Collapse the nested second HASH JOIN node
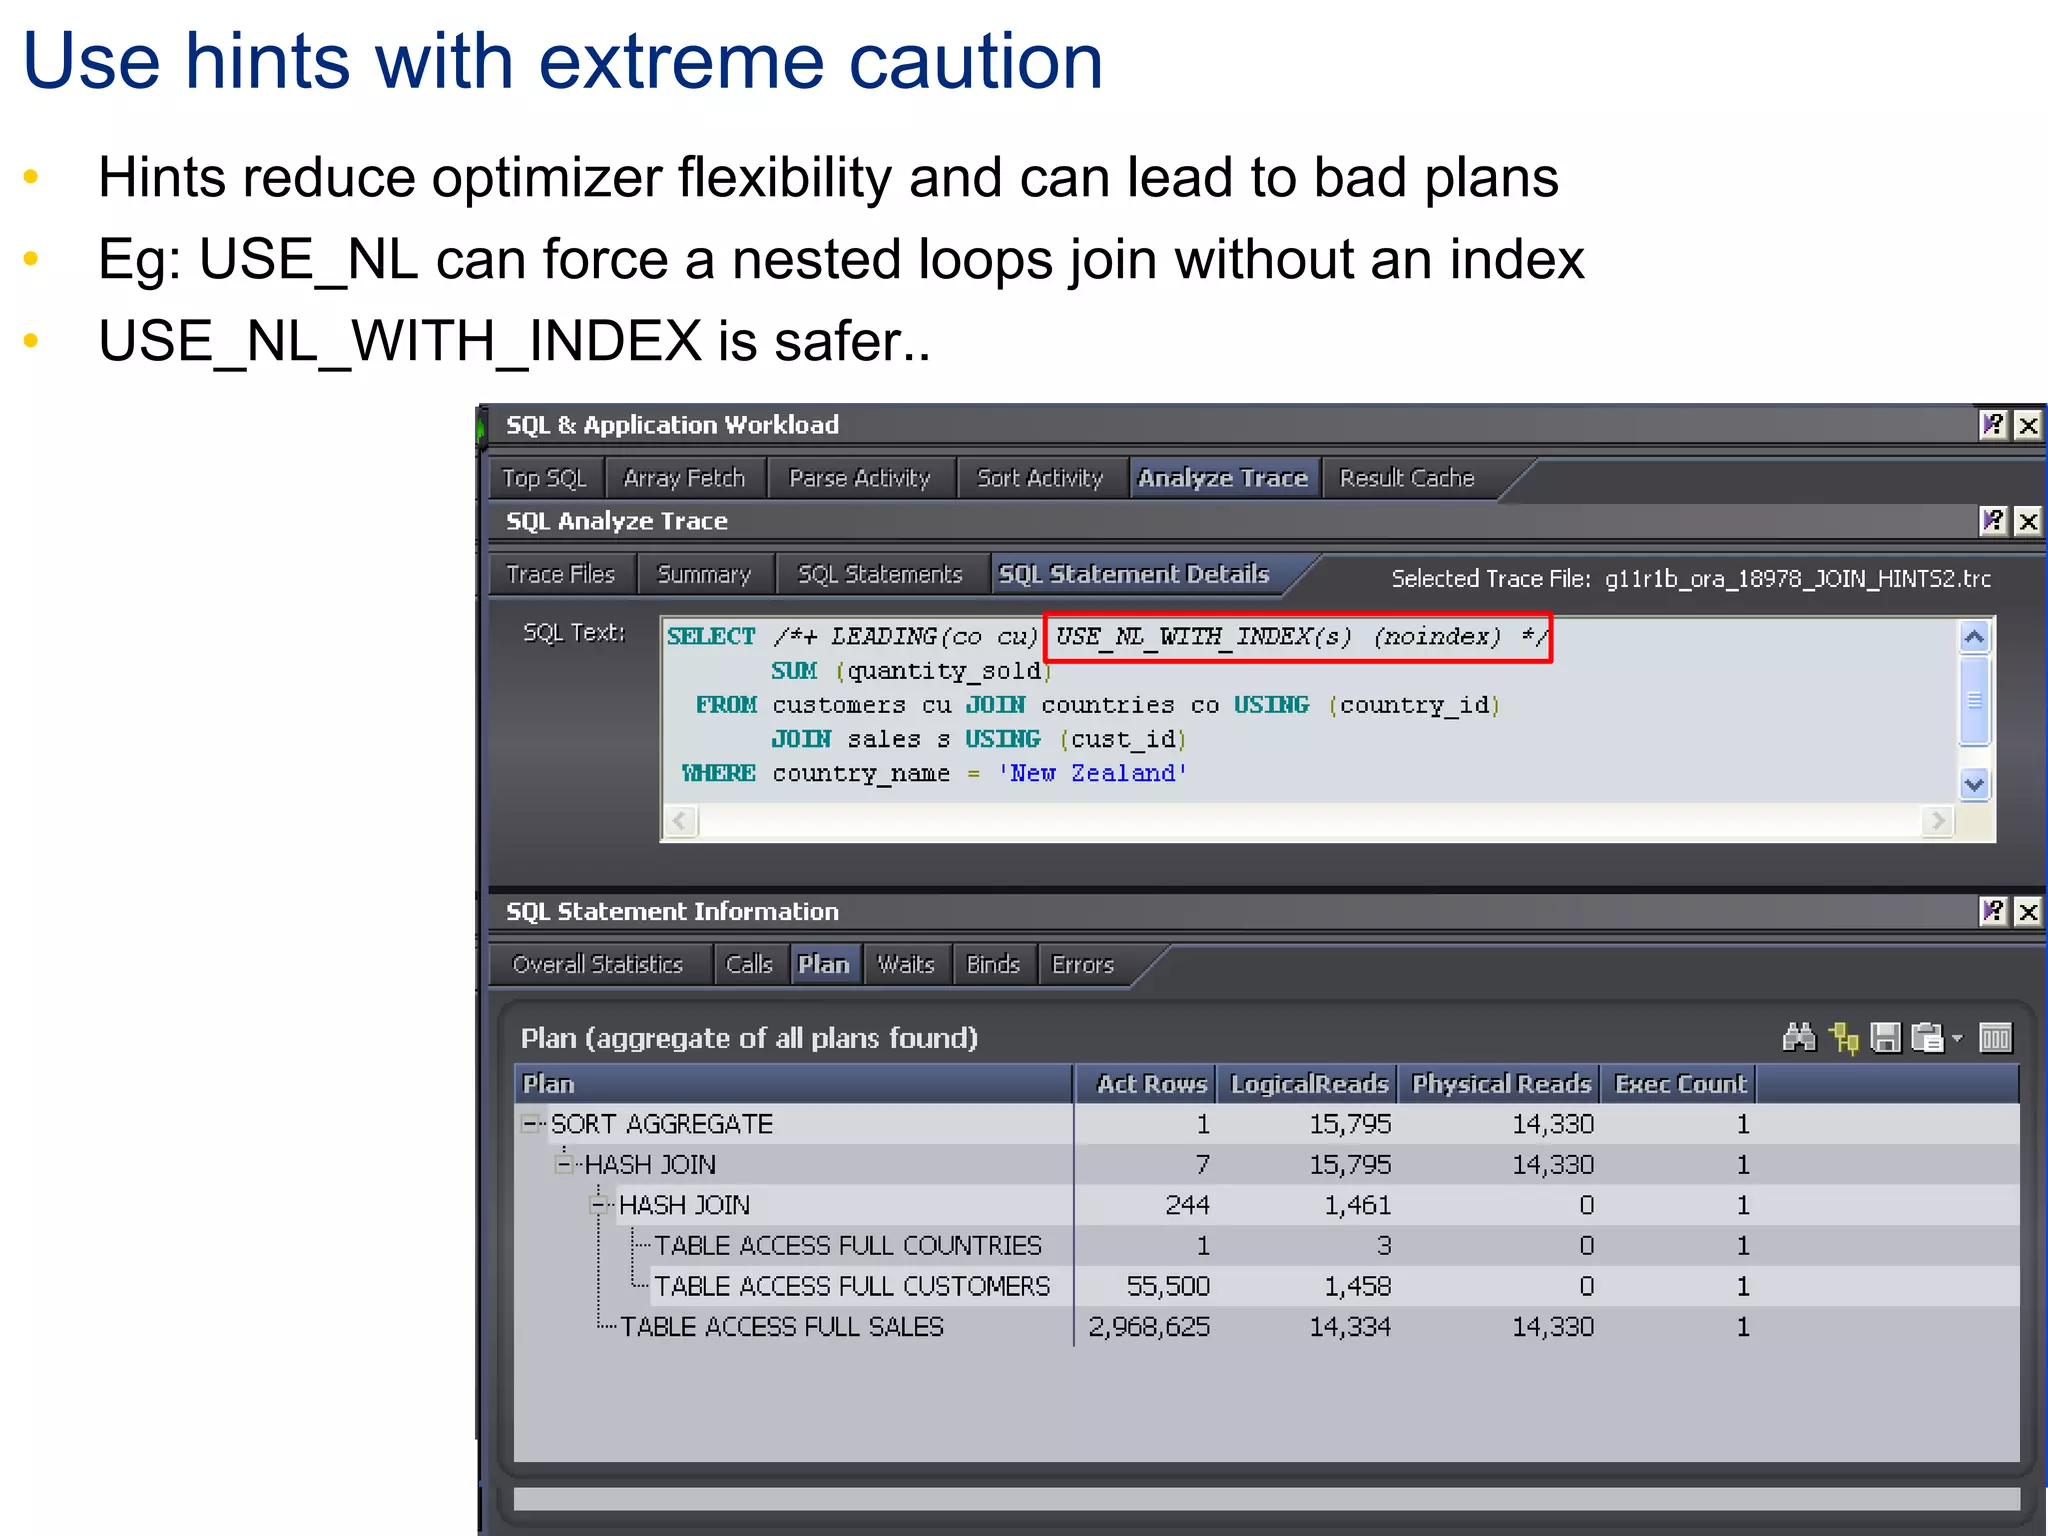2048x1536 pixels. pyautogui.click(x=599, y=1205)
